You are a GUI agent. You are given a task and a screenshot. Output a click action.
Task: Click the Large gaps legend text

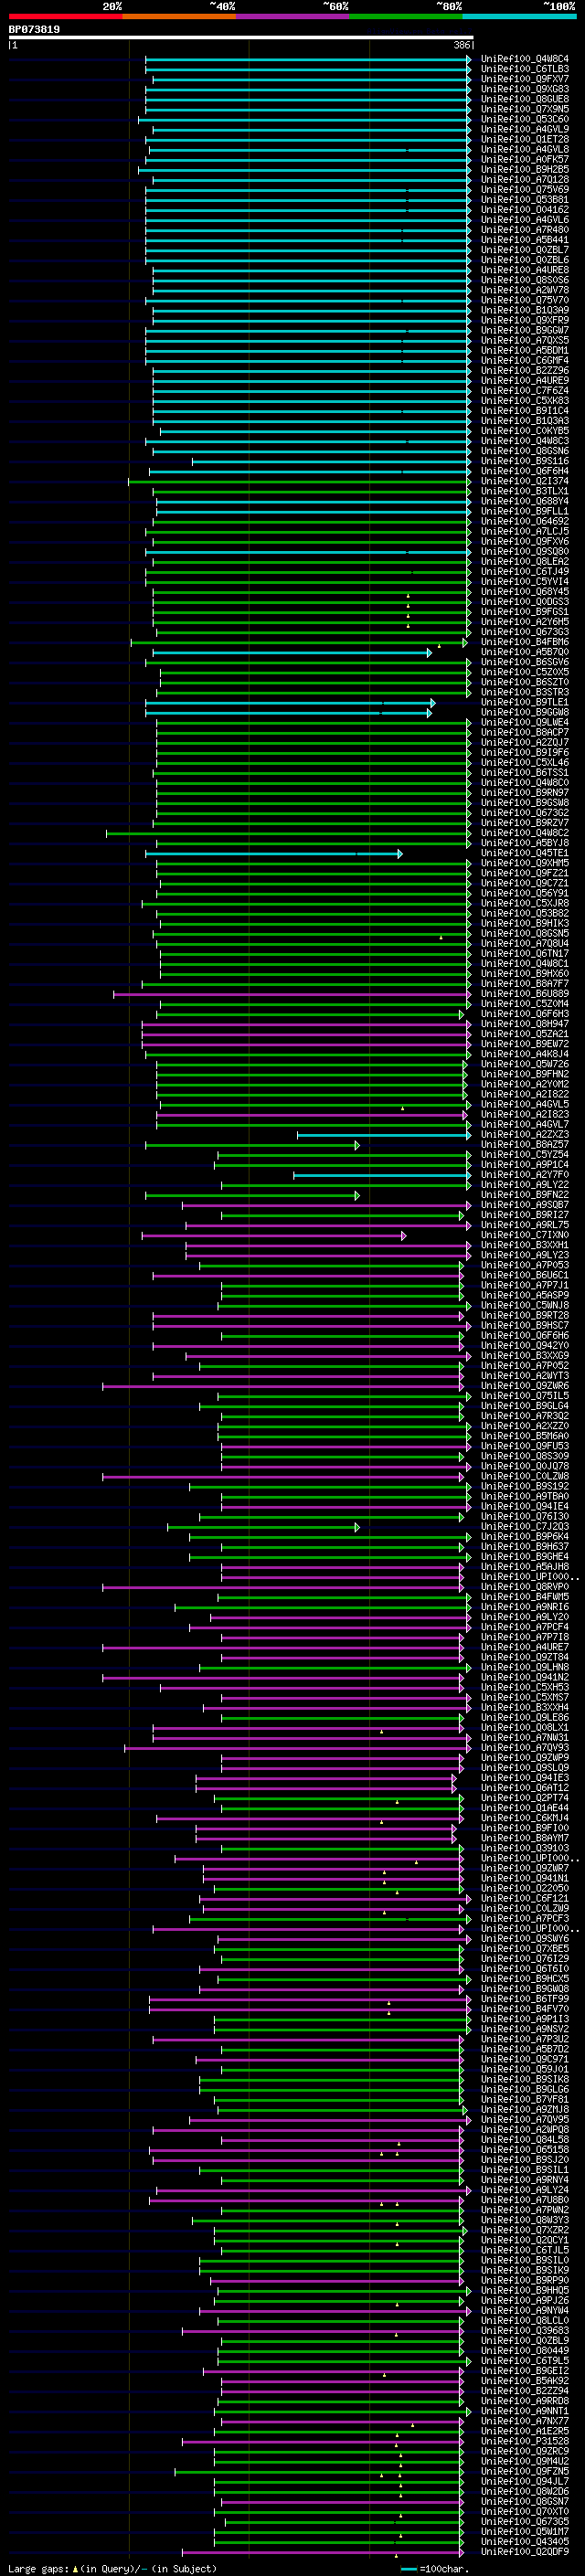112,2568
